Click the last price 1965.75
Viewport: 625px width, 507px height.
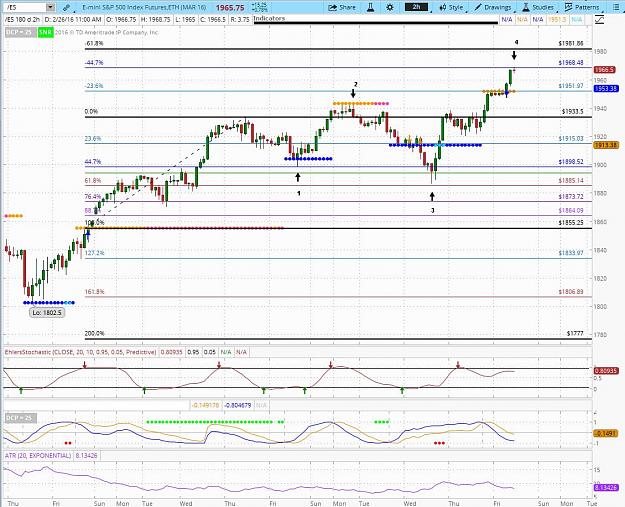click(230, 8)
